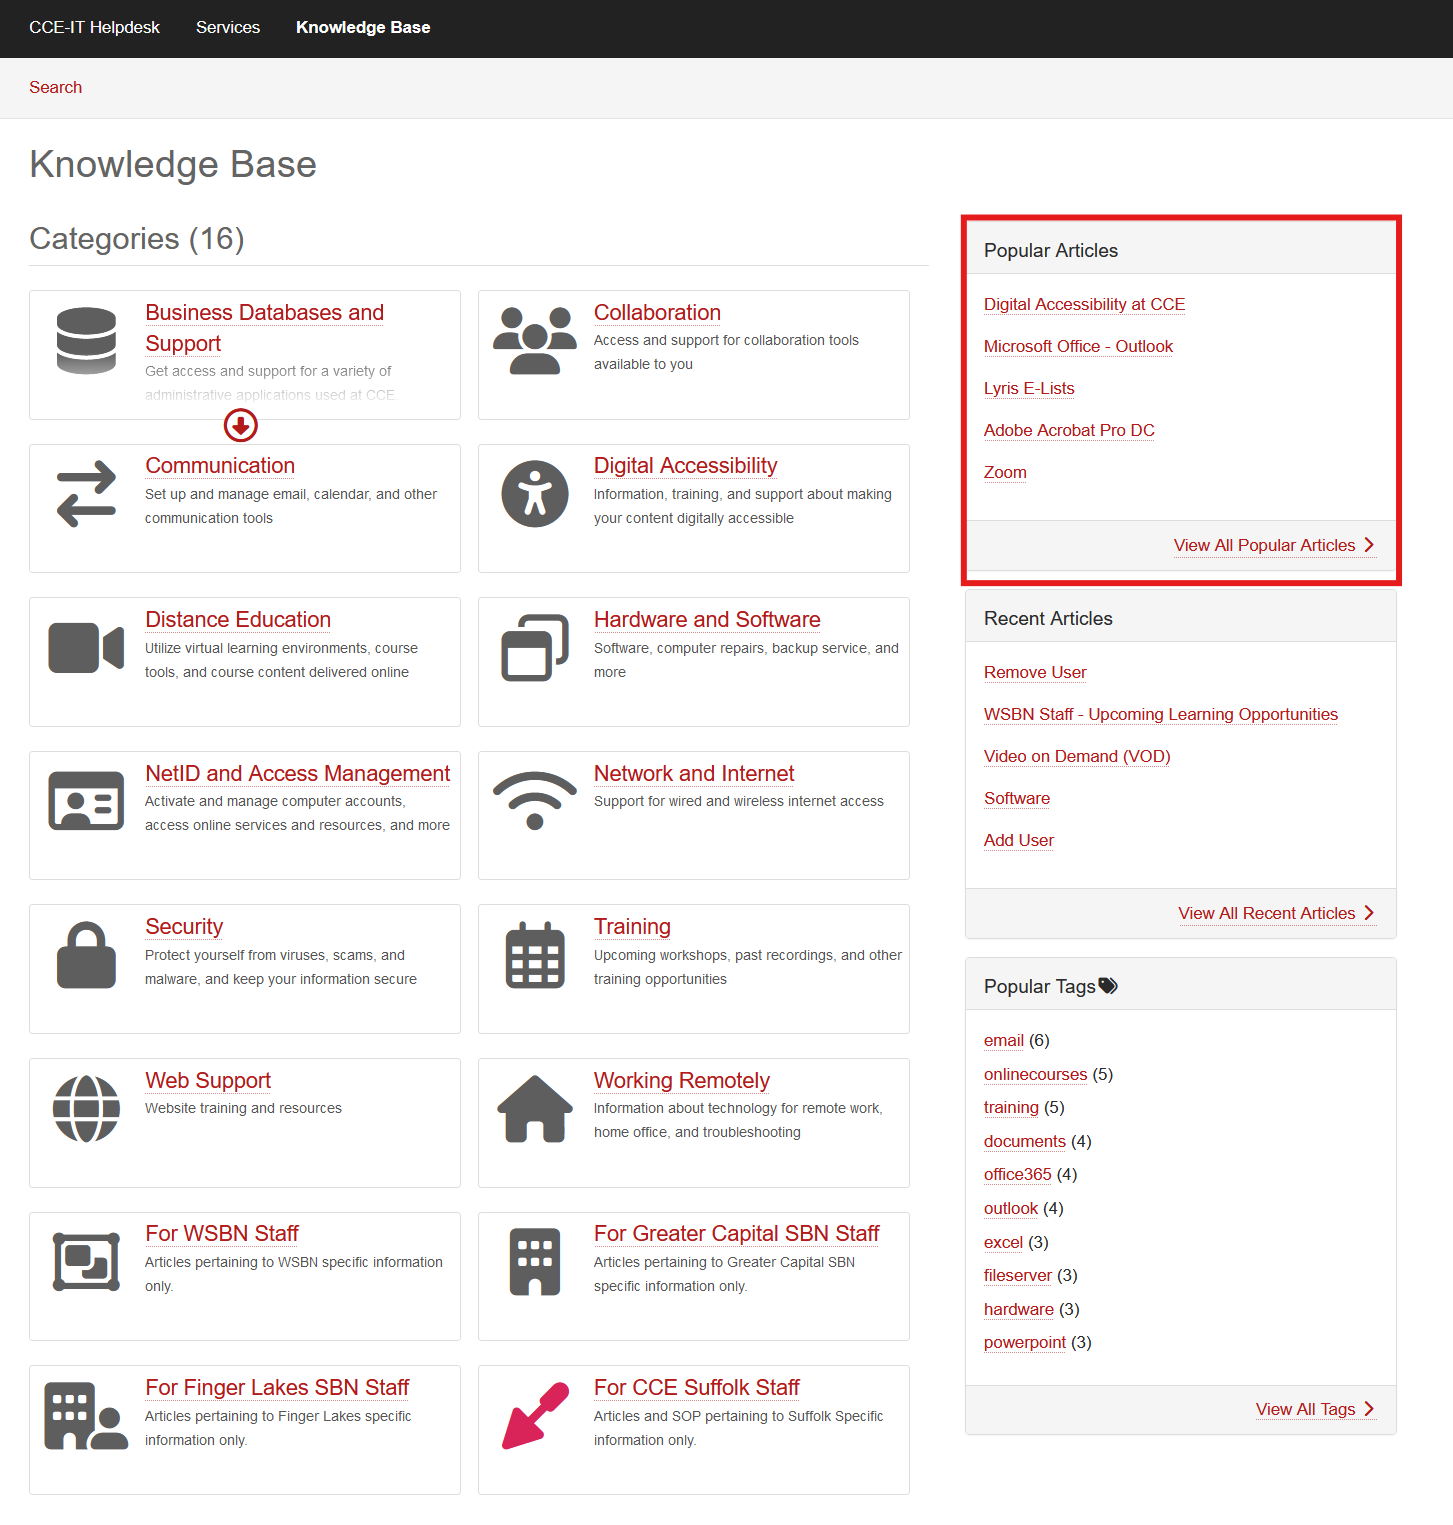The height and width of the screenshot is (1525, 1453).
Task: Expand Business Databases description with down arrow
Action: click(x=240, y=426)
